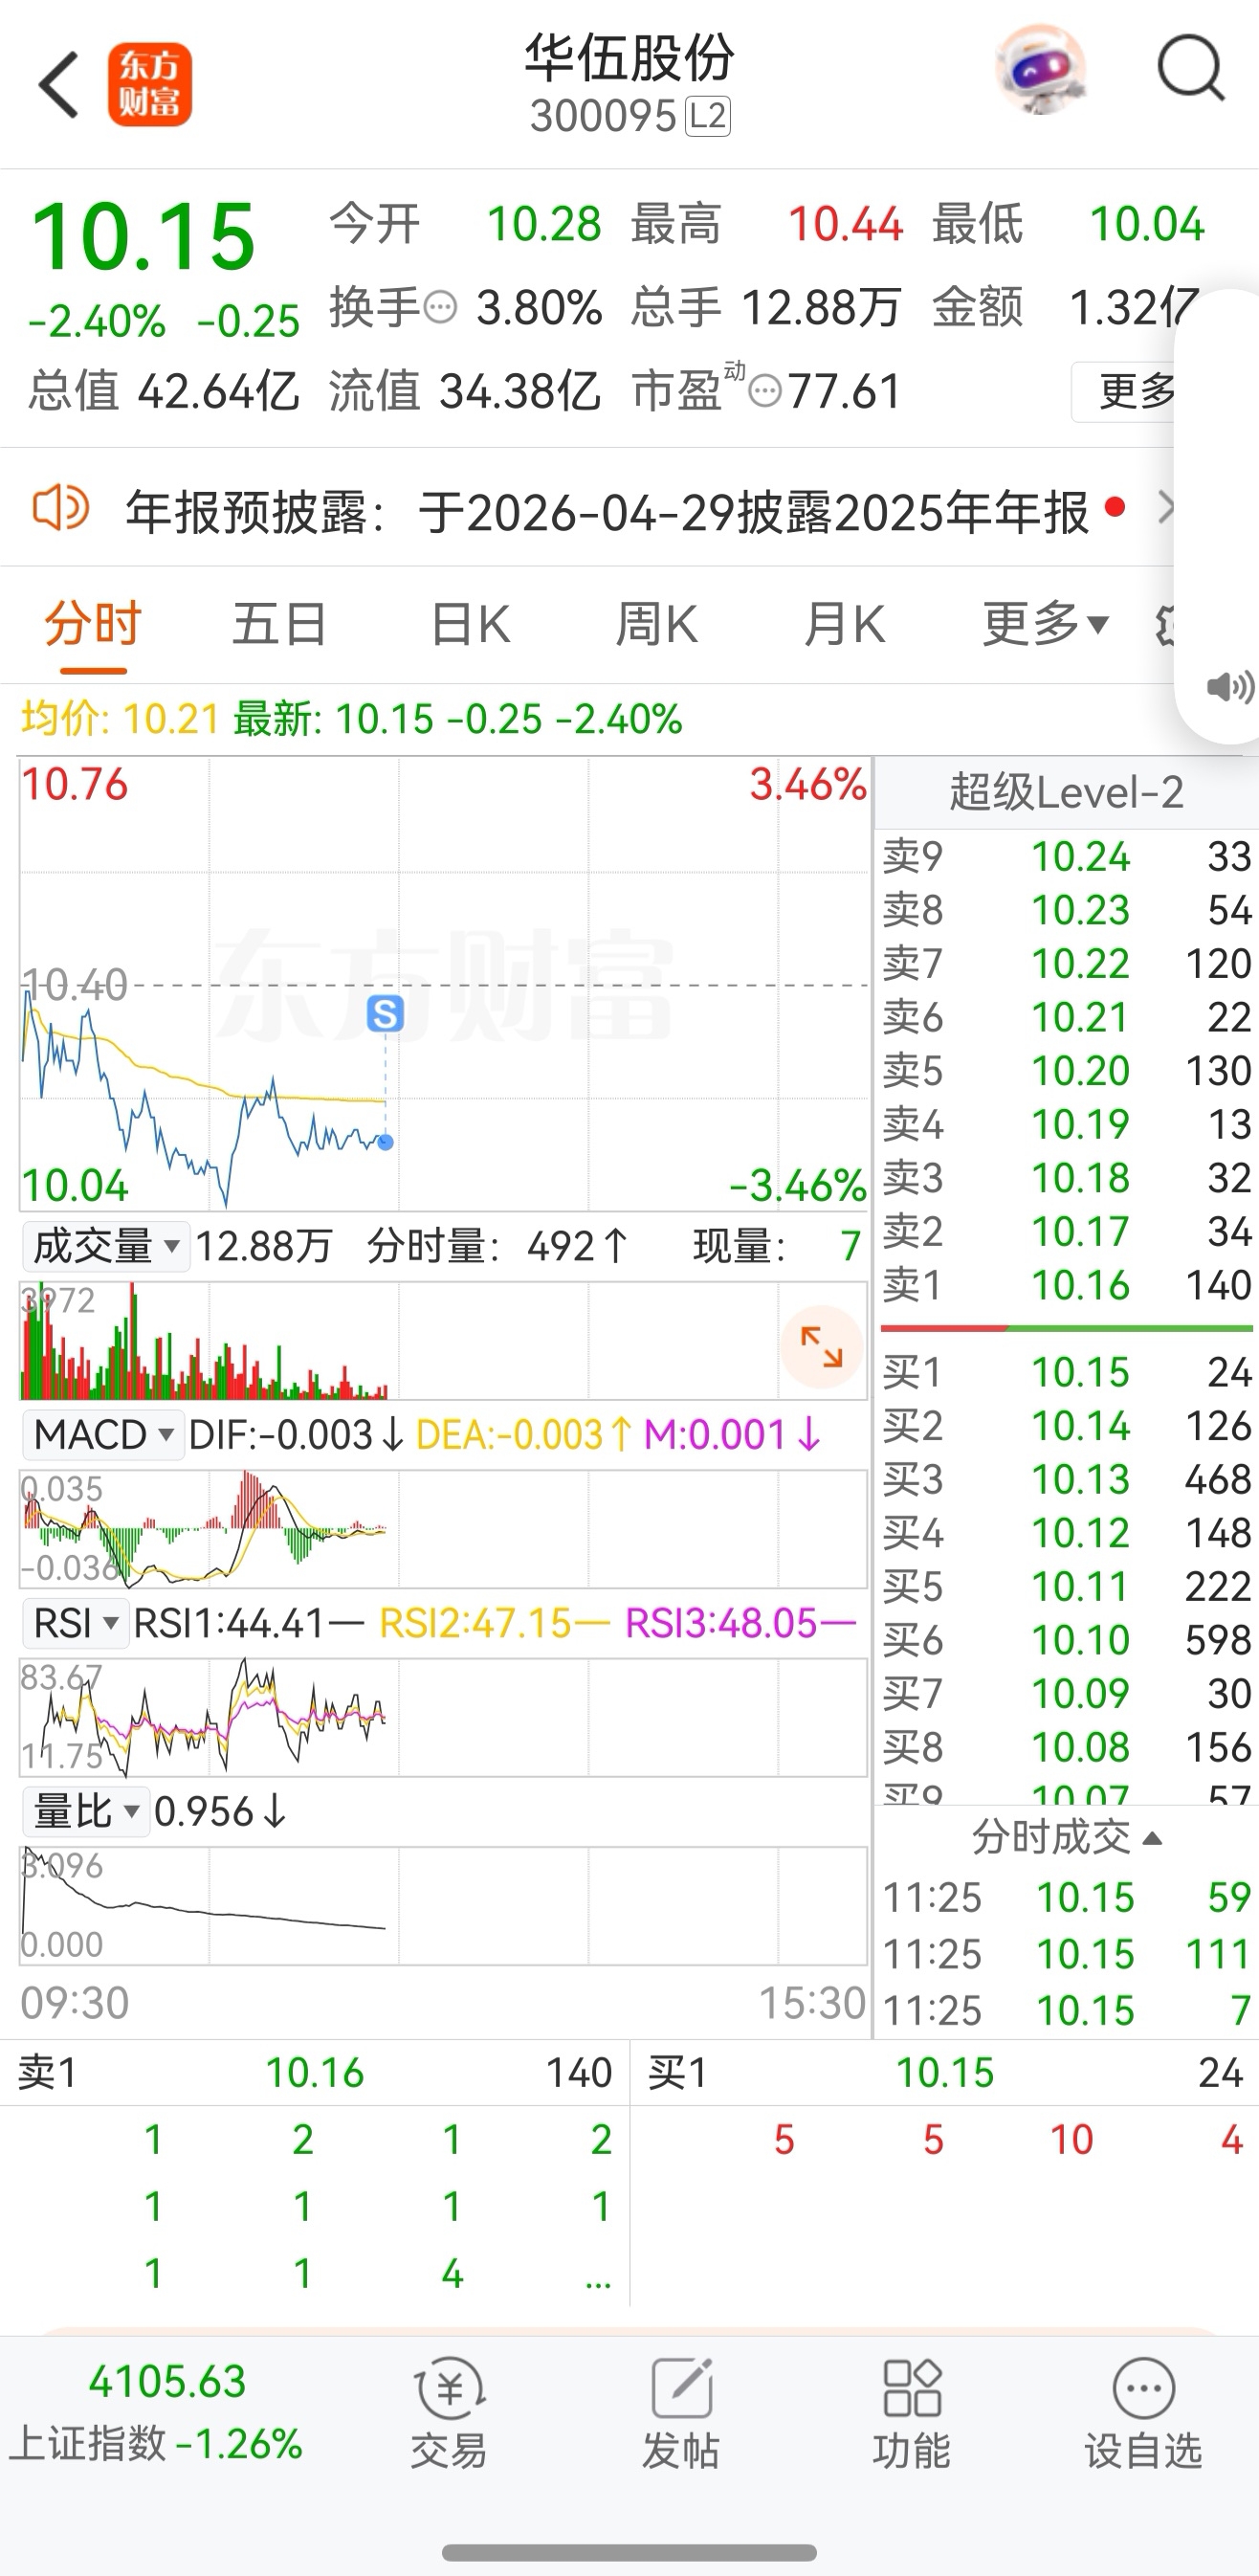This screenshot has width=1259, height=2576.
Task: Open the 成交量 indicator dropdown
Action: coord(106,1247)
